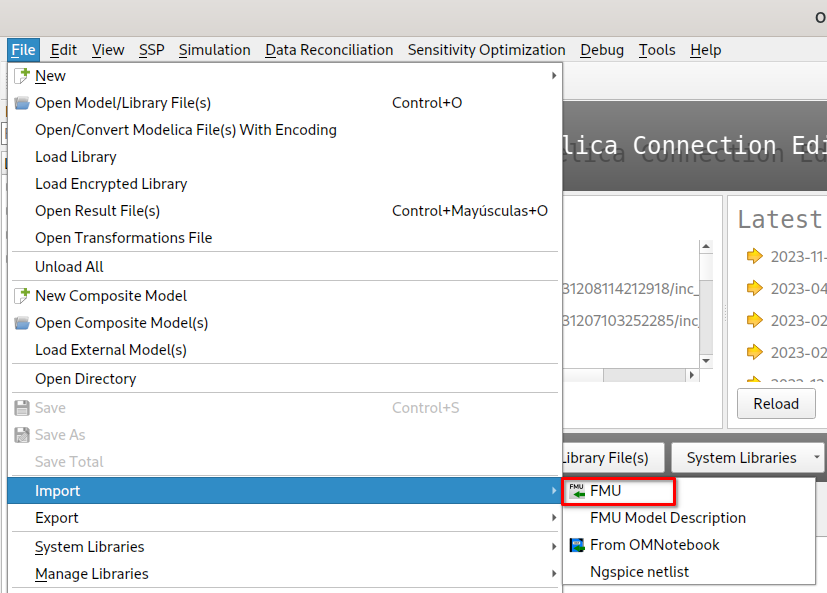827x593 pixels.
Task: Click the Open Model/Library File(s) folder icon
Action: coord(22,102)
